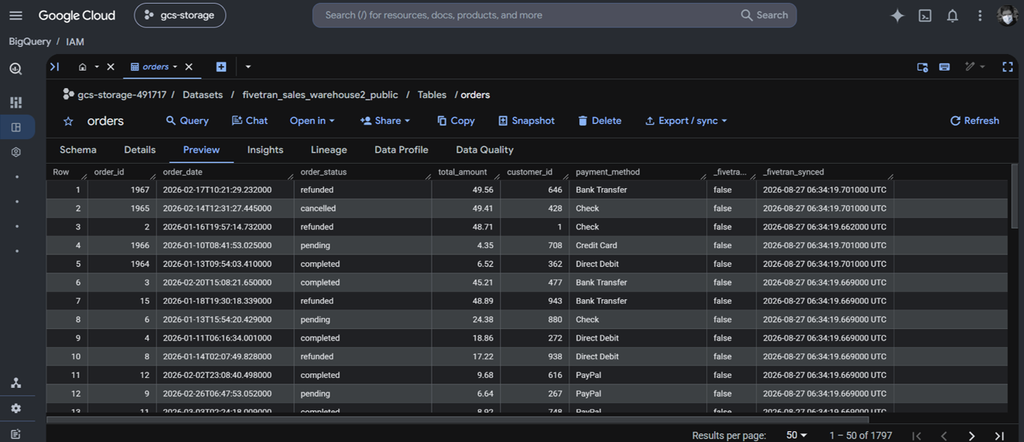Expand the orders tab dropdown arrow

point(175,67)
